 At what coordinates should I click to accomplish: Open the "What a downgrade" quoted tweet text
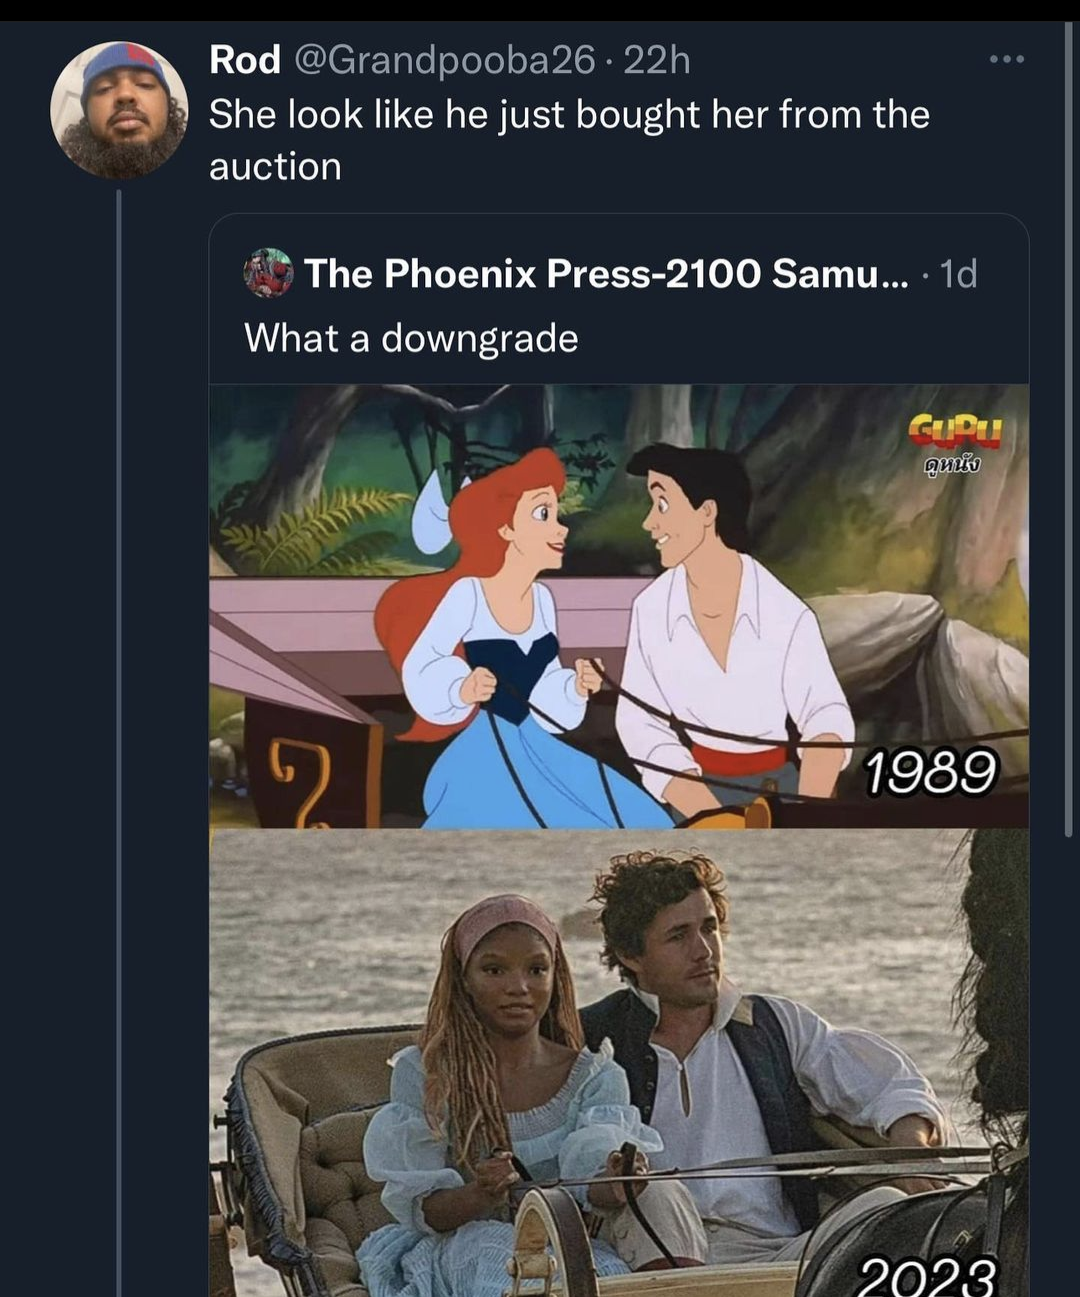(411, 338)
